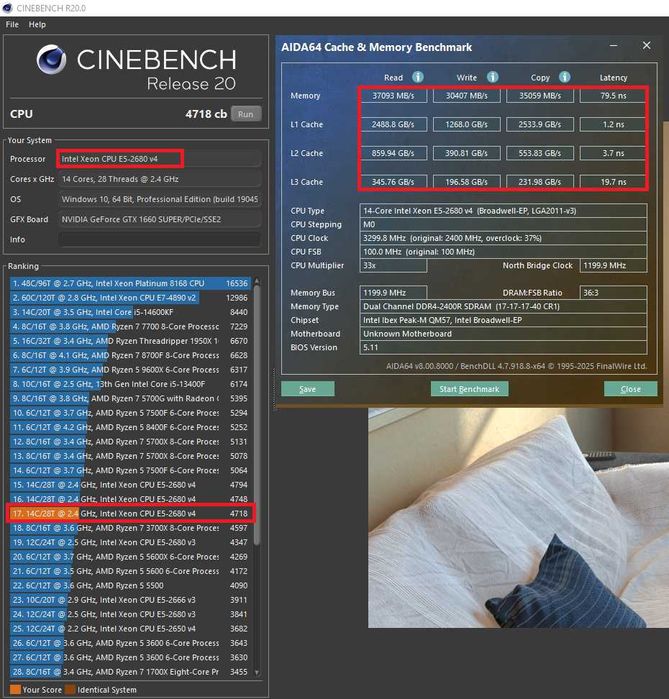Click the Cinebench title bar app icon
Screen dimensions: 669x699
click(7, 8)
